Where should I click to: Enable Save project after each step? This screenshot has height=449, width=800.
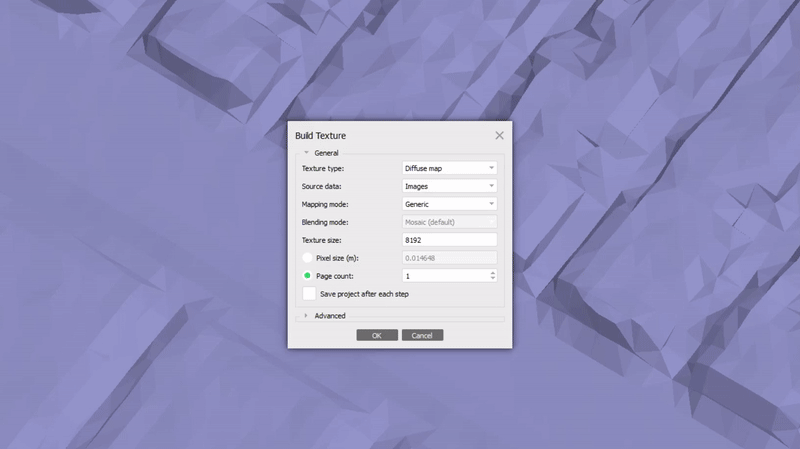[309, 294]
